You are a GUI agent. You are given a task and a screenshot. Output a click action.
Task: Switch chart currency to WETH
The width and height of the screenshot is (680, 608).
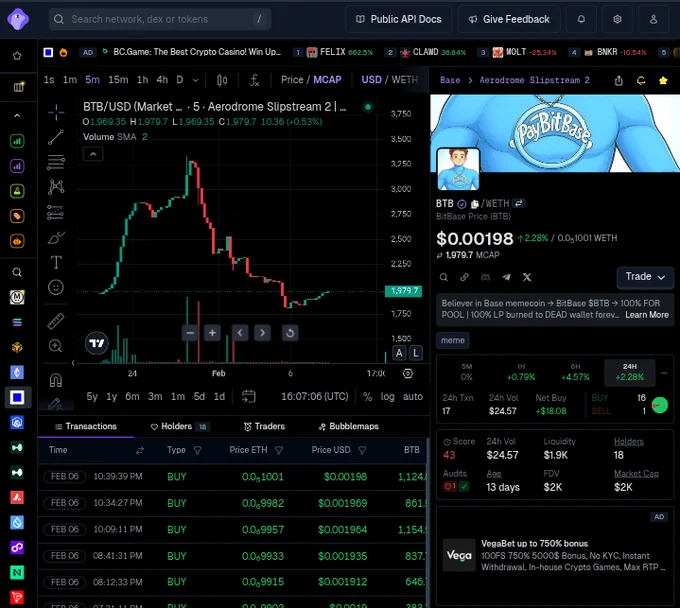[x=405, y=80]
